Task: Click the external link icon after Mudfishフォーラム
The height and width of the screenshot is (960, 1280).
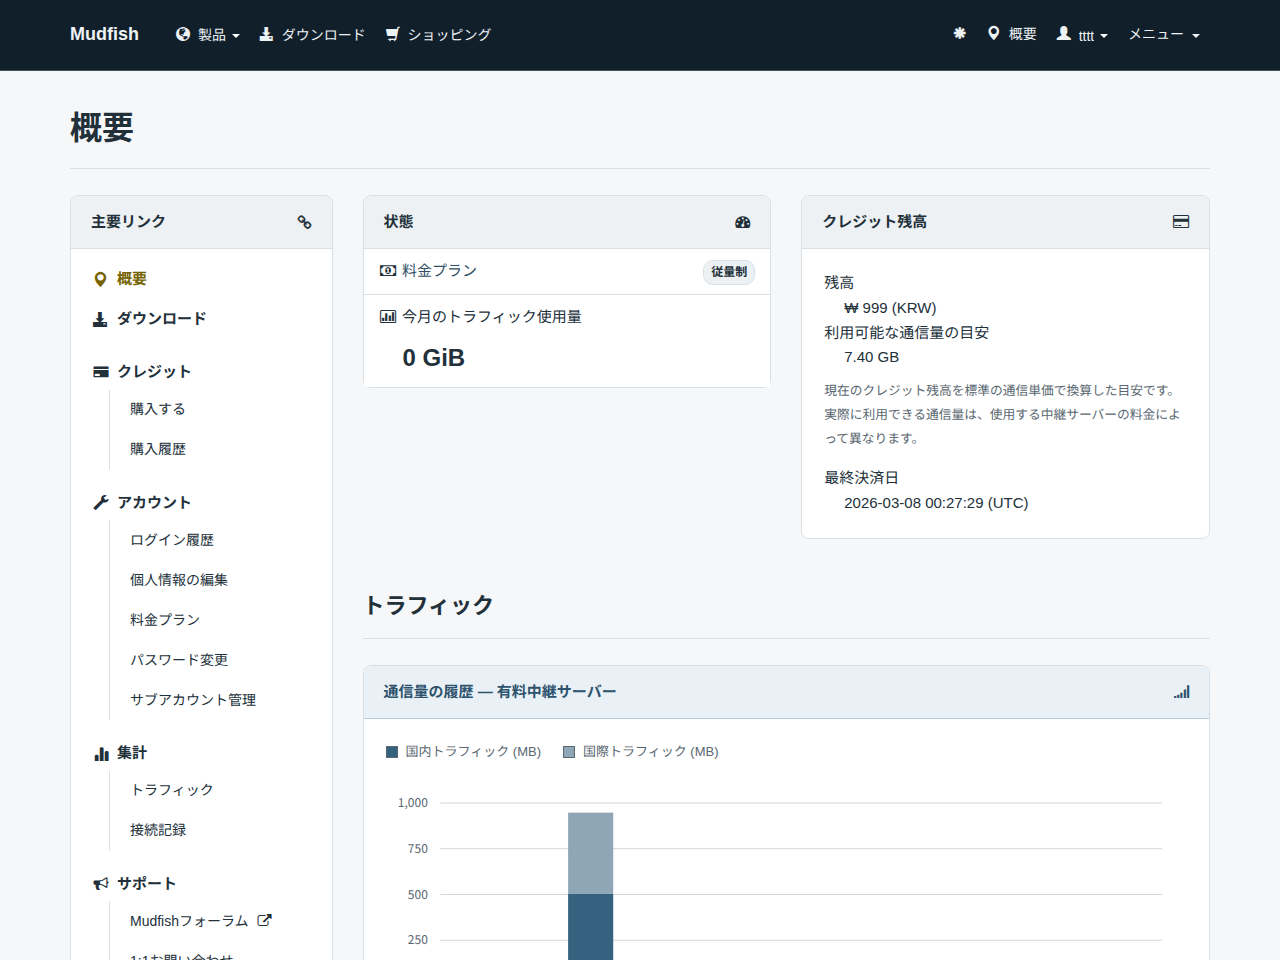Action: [265, 920]
